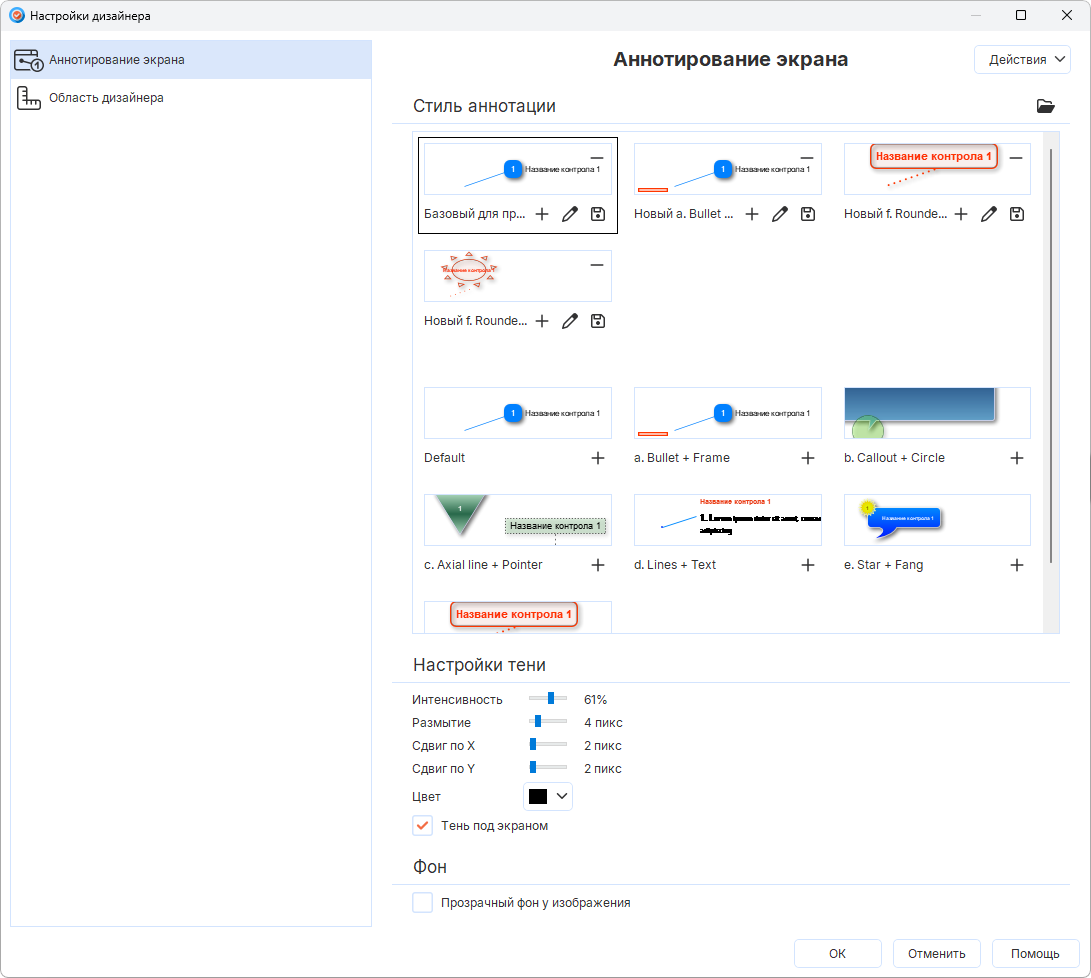Add the e. Star + Fang style

(1016, 565)
